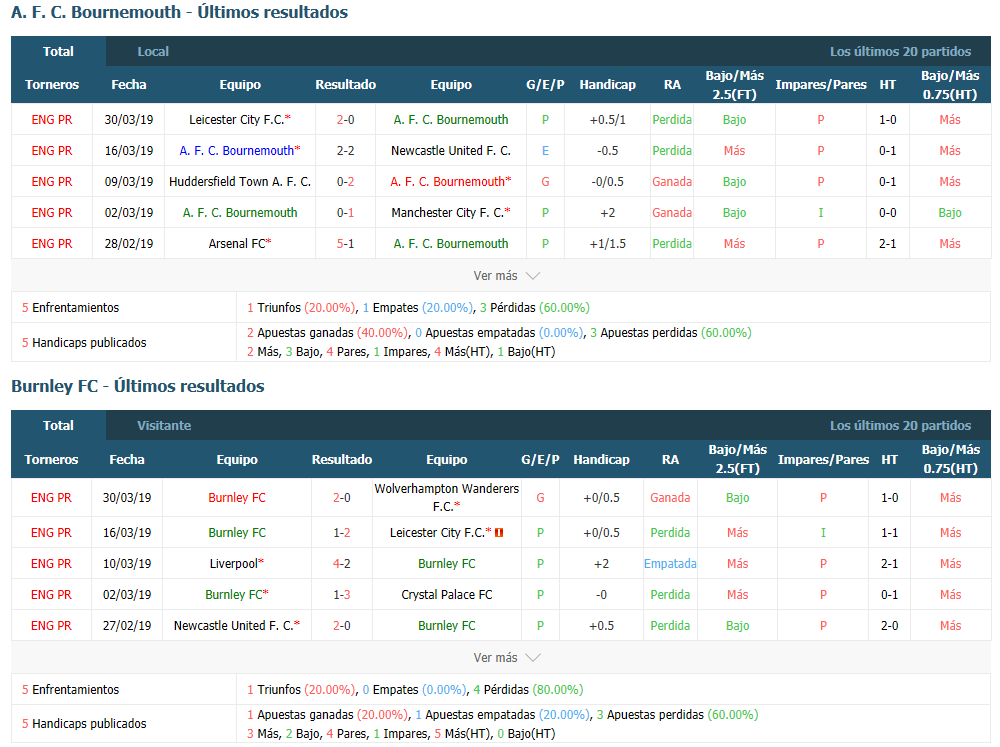Image resolution: width=1000 pixels, height=747 pixels.
Task: Click the 0-2 result of Huddersfield vs Bournemouth
Action: point(346,182)
